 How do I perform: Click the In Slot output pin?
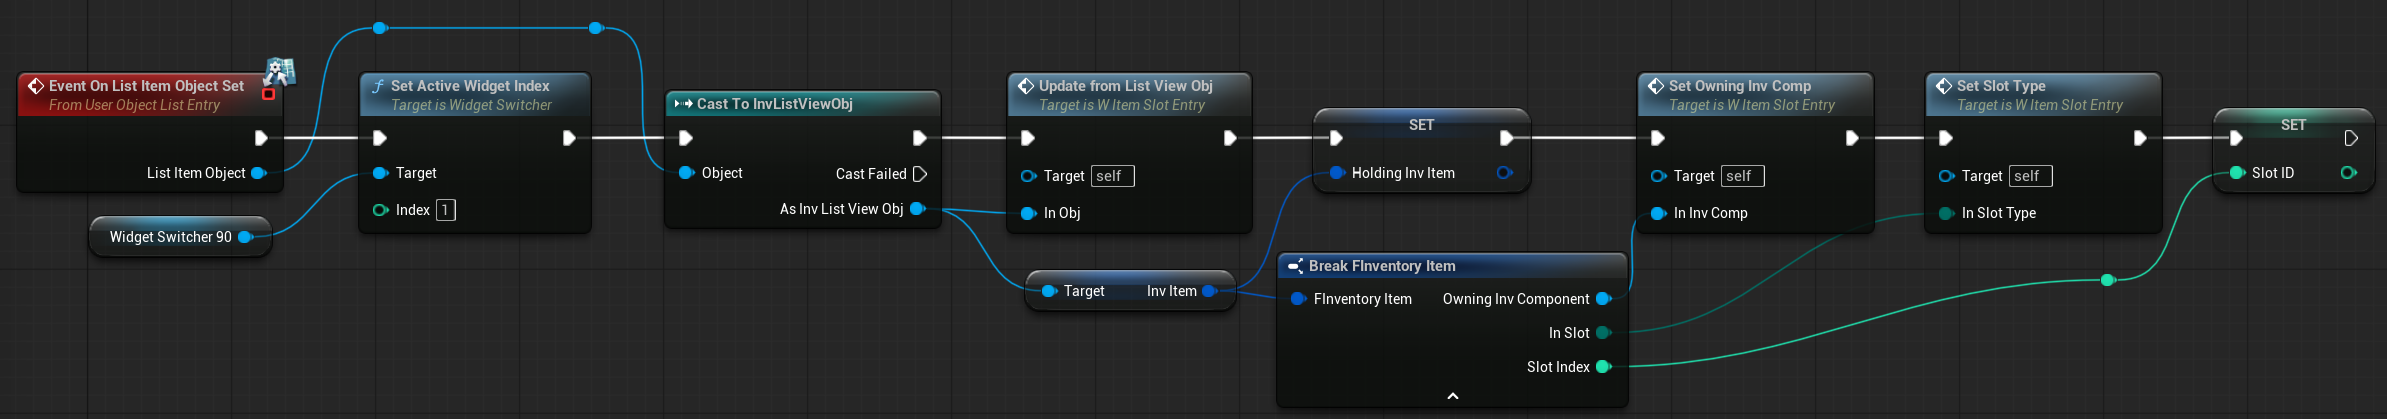(1603, 333)
